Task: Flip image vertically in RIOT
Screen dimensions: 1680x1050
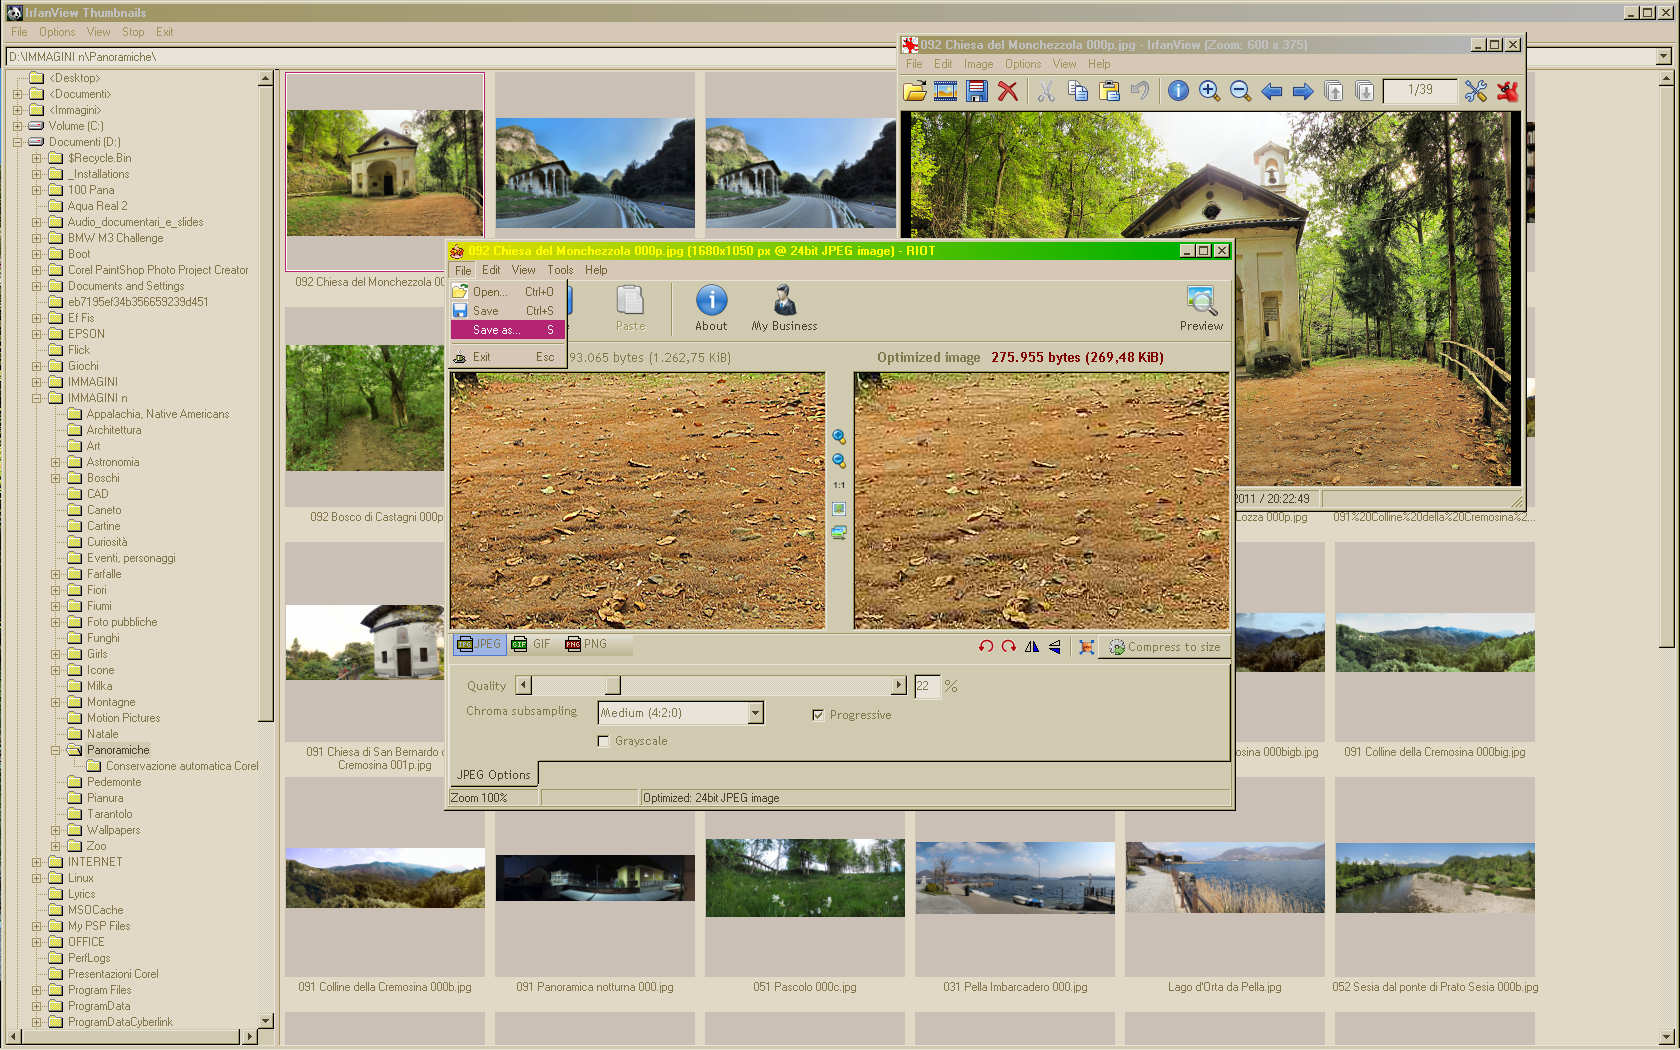Action: [1054, 646]
